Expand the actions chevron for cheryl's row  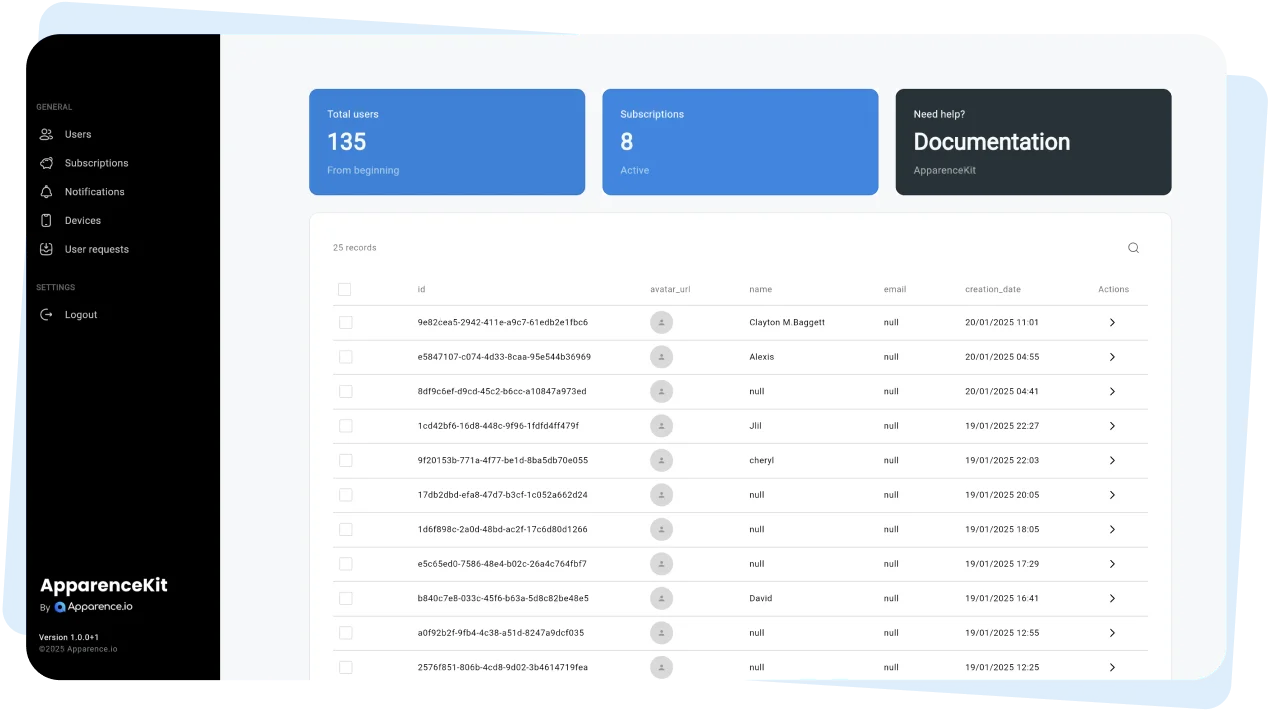click(x=1111, y=460)
